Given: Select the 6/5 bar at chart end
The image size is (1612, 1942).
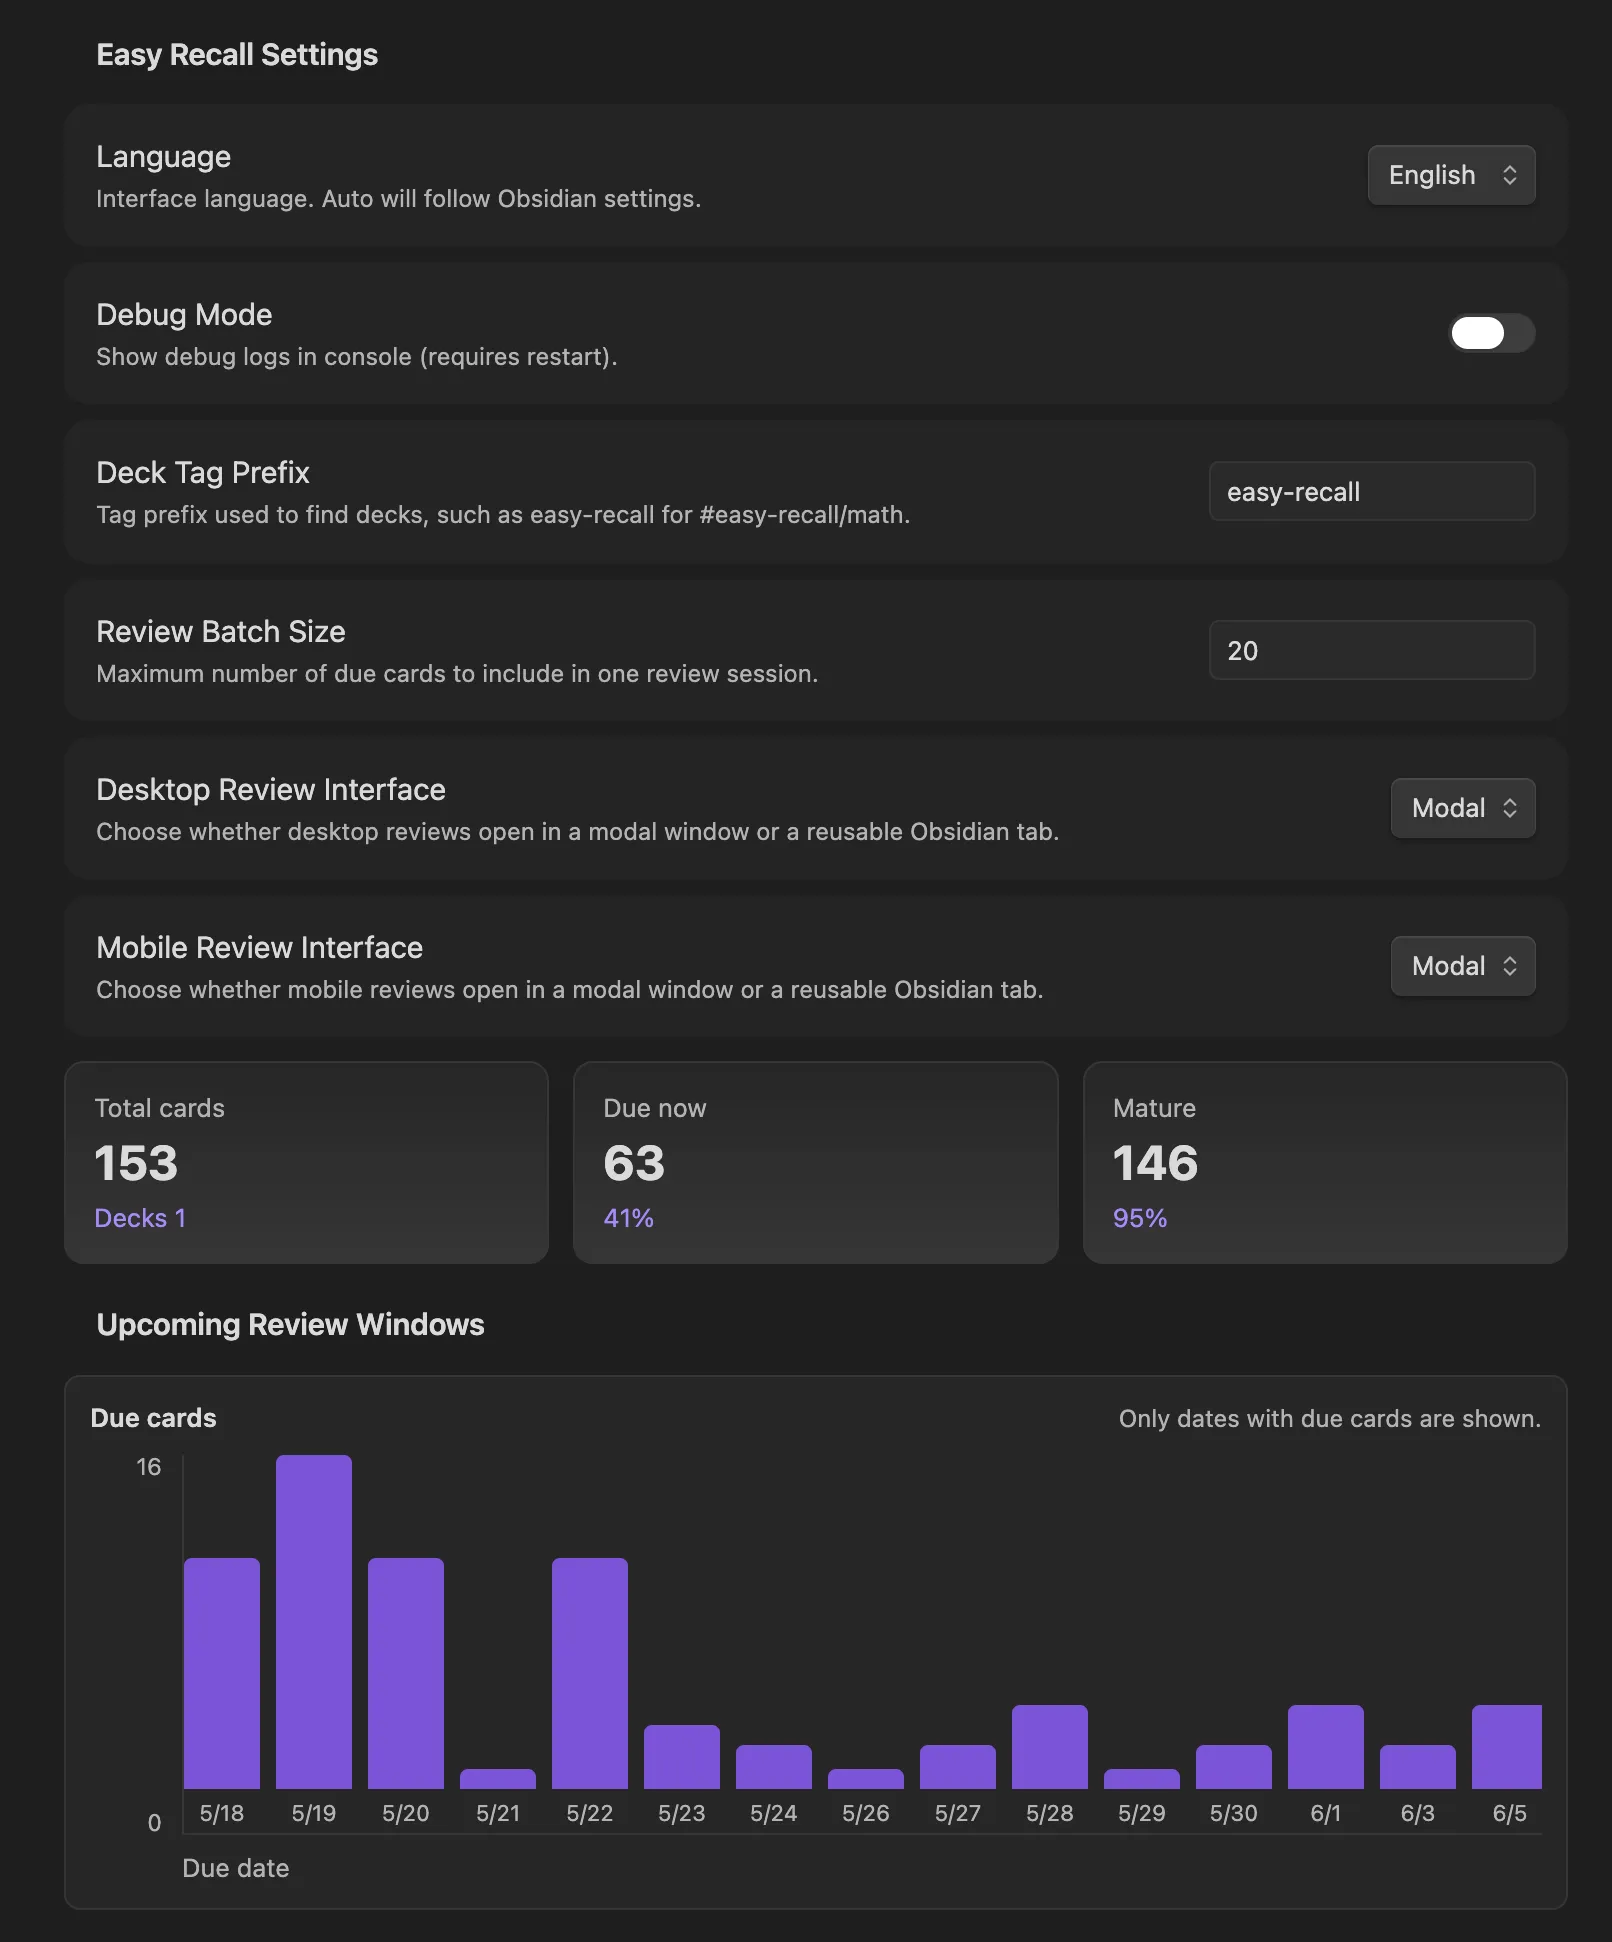Looking at the screenshot, I should [x=1507, y=1747].
